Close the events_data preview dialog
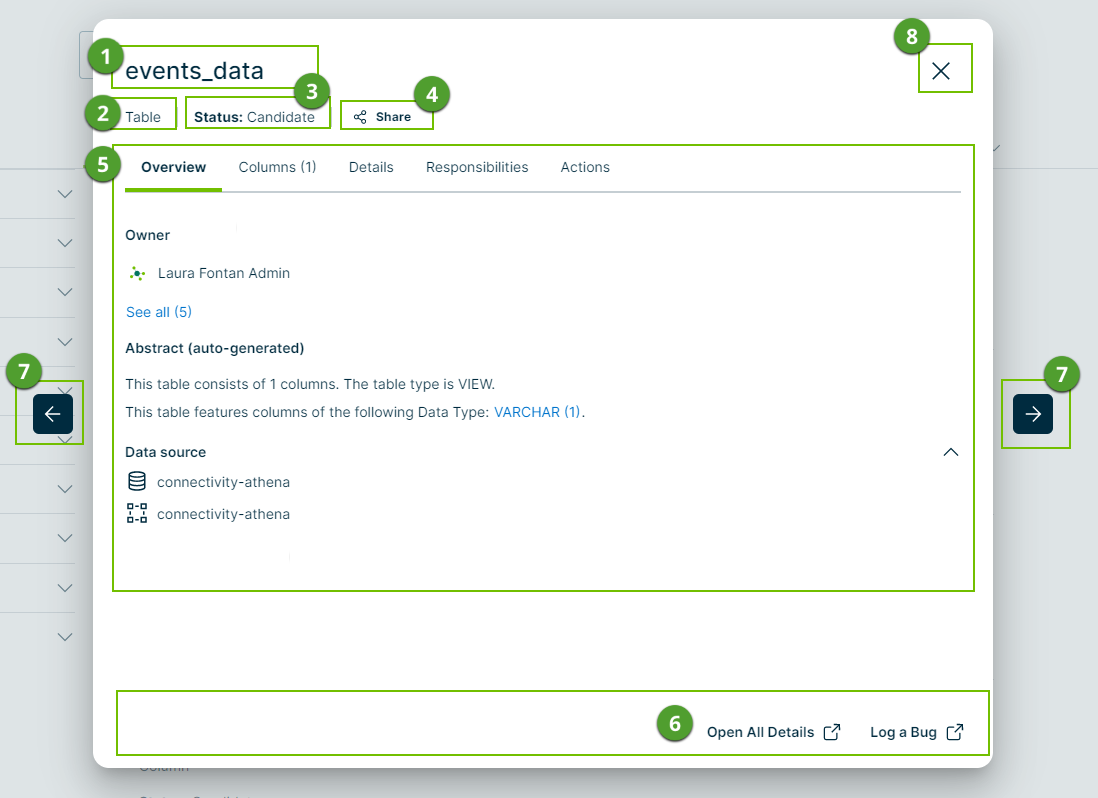This screenshot has height=798, width=1098. point(941,70)
